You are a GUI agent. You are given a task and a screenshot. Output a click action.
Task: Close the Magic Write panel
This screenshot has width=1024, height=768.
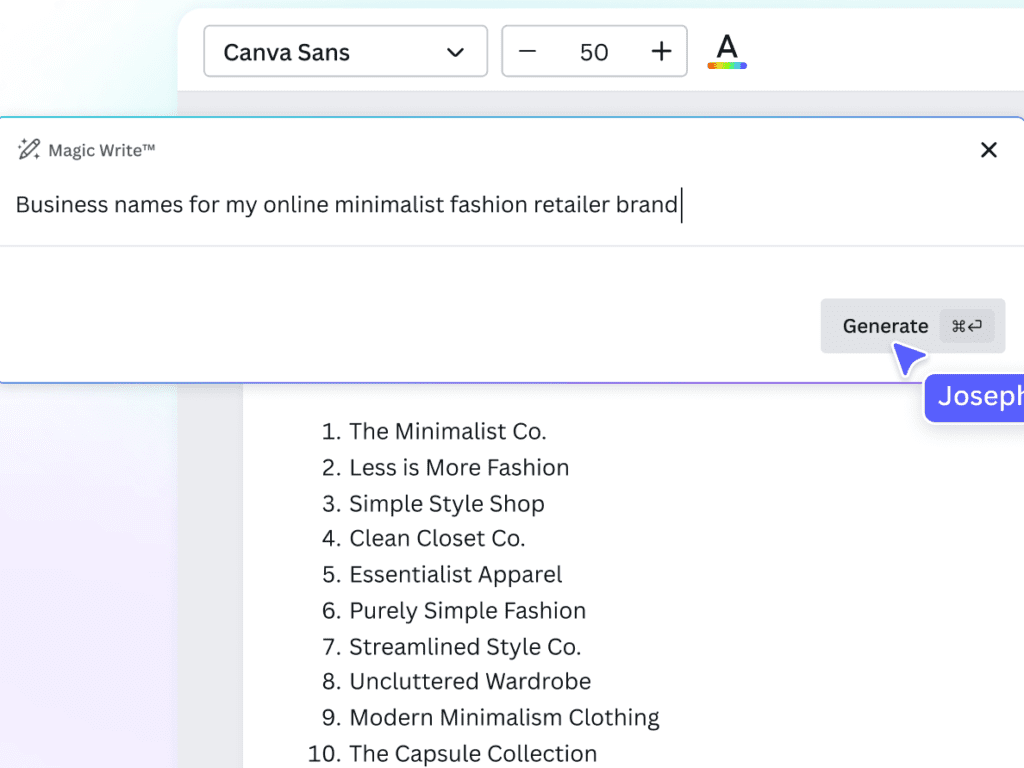988,150
